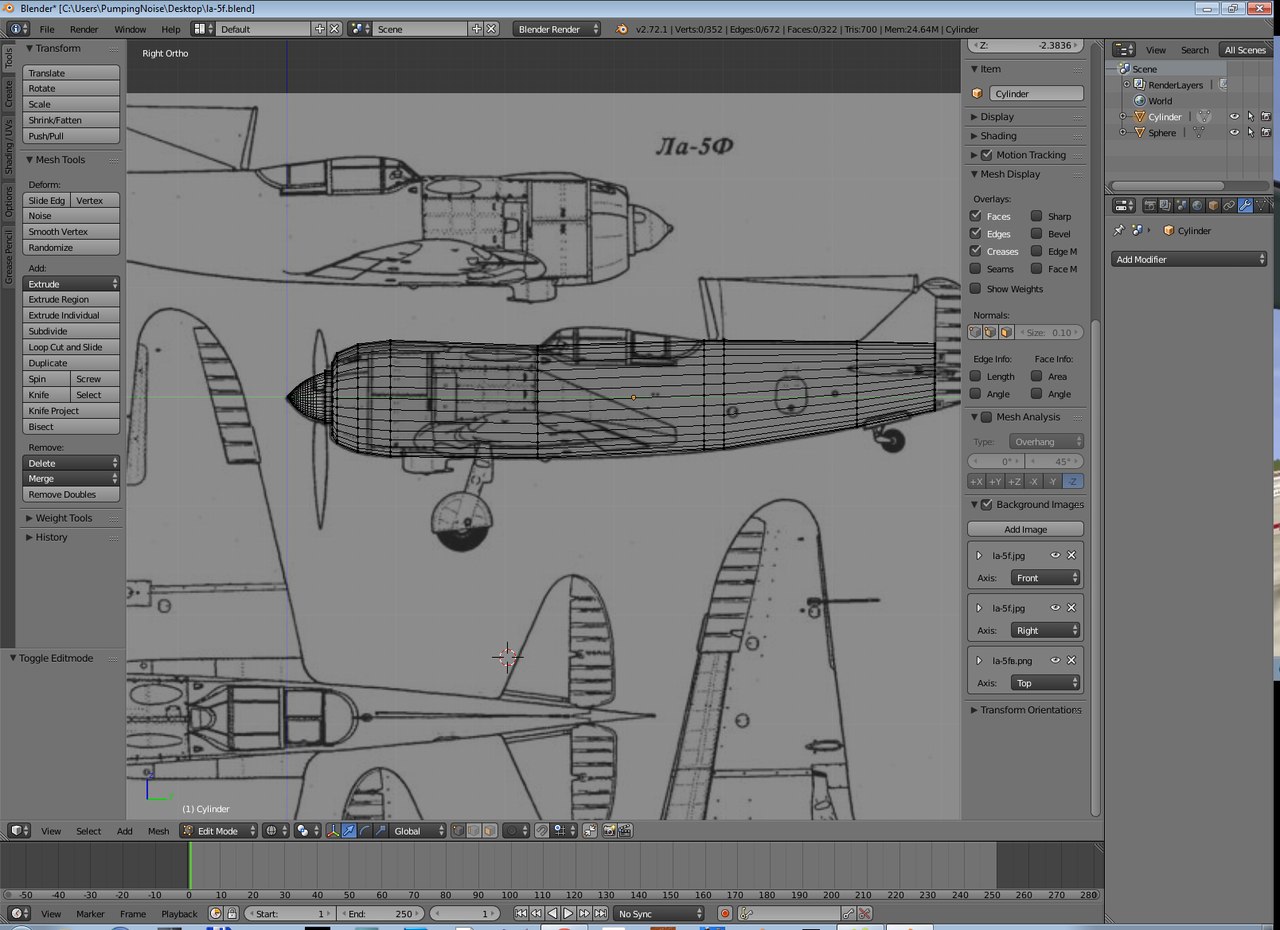This screenshot has width=1280, height=930.
Task: Open the Edit Mode selector dropdown
Action: (x=219, y=831)
